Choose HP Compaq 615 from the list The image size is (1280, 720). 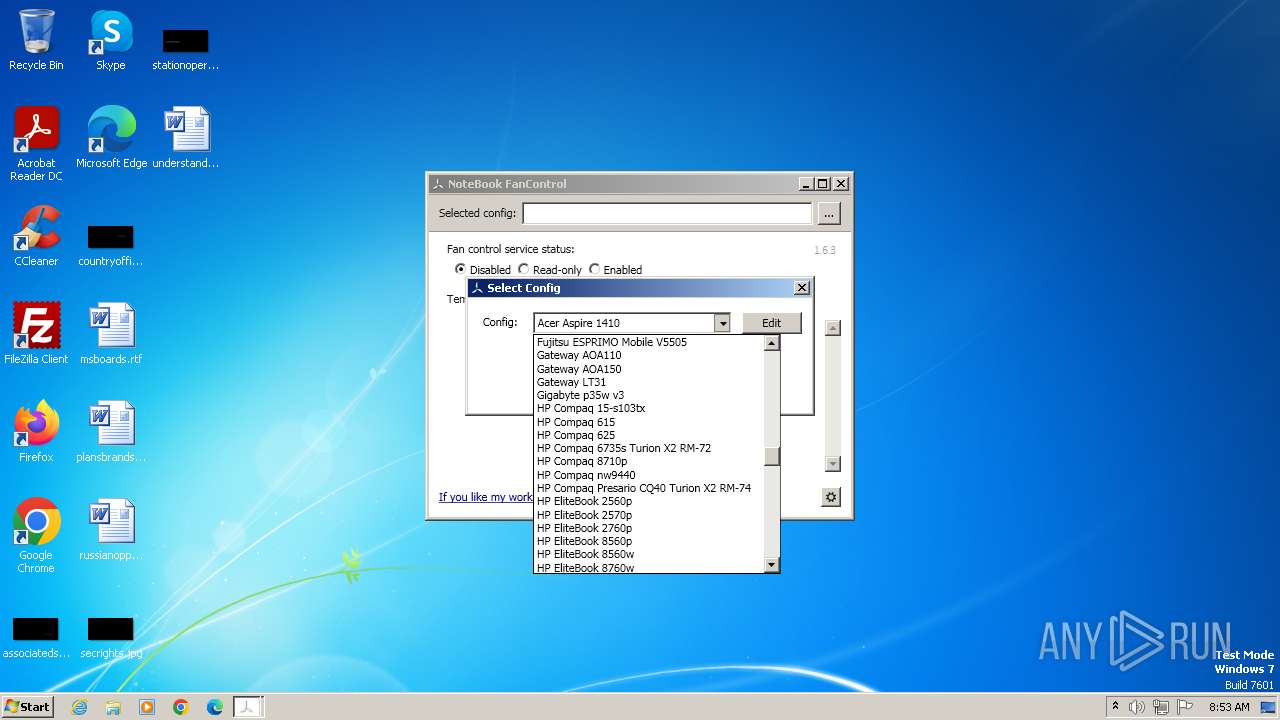[649, 422]
